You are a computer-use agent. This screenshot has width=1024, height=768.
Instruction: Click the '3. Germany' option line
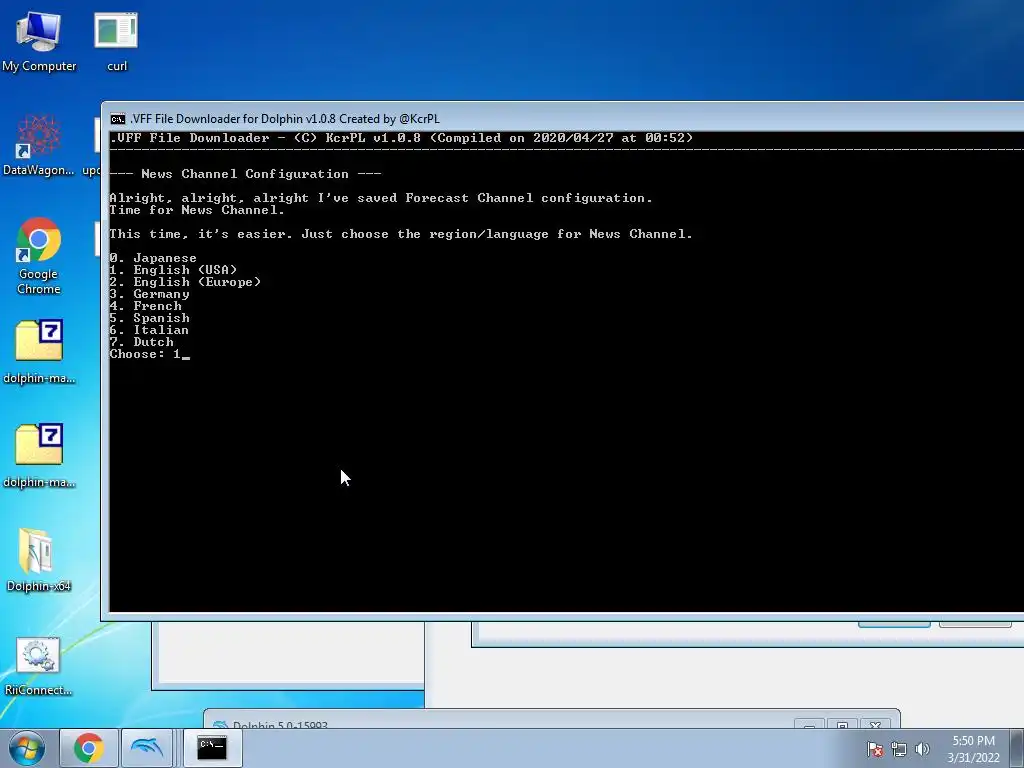tap(150, 294)
